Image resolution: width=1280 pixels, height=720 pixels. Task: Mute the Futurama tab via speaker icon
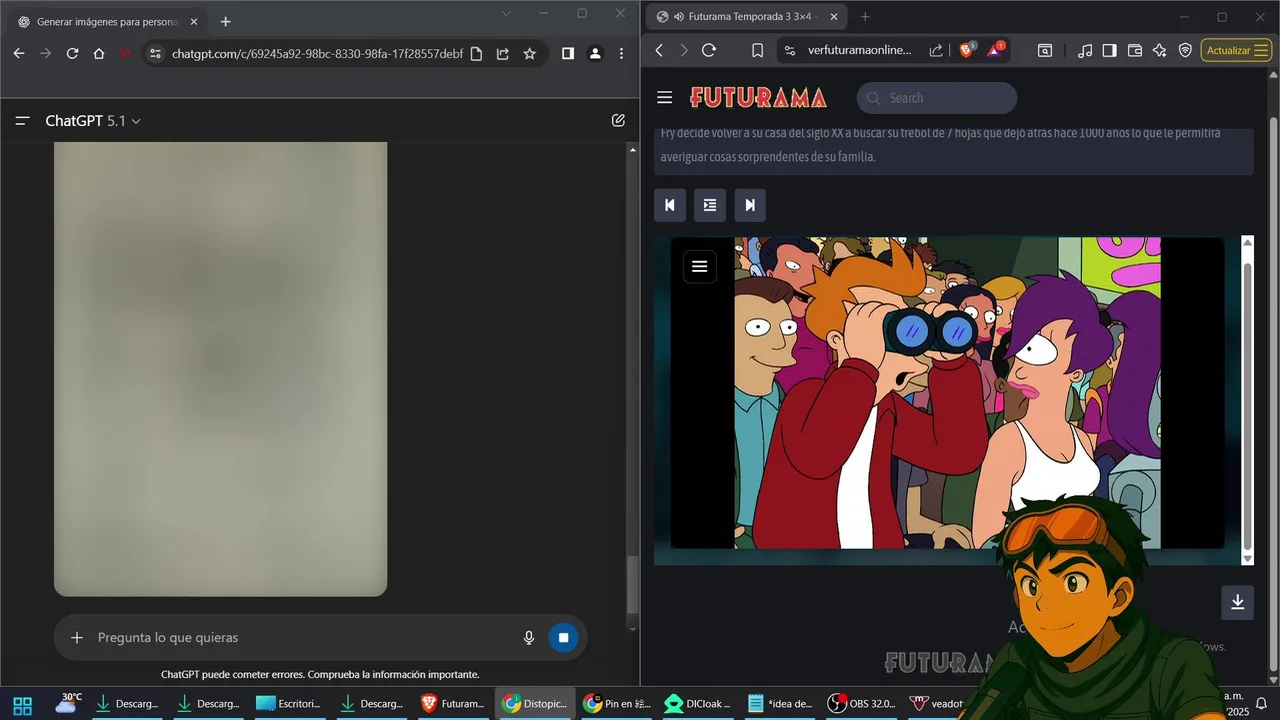[679, 17]
